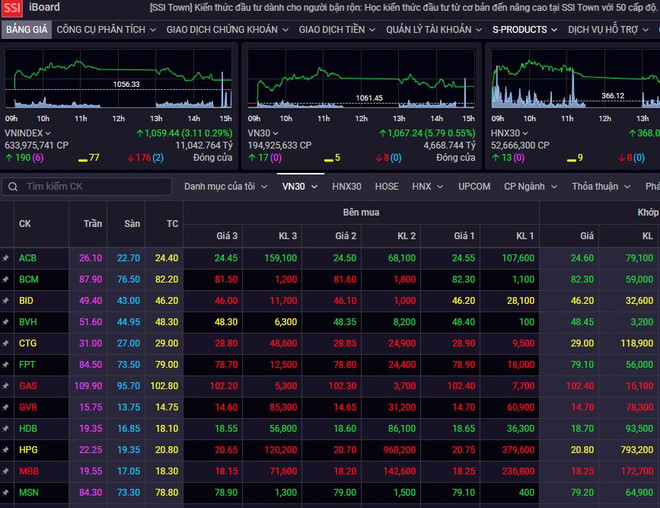Open the ACB stock symbol link
This screenshot has height=508, width=660.
coord(28,259)
